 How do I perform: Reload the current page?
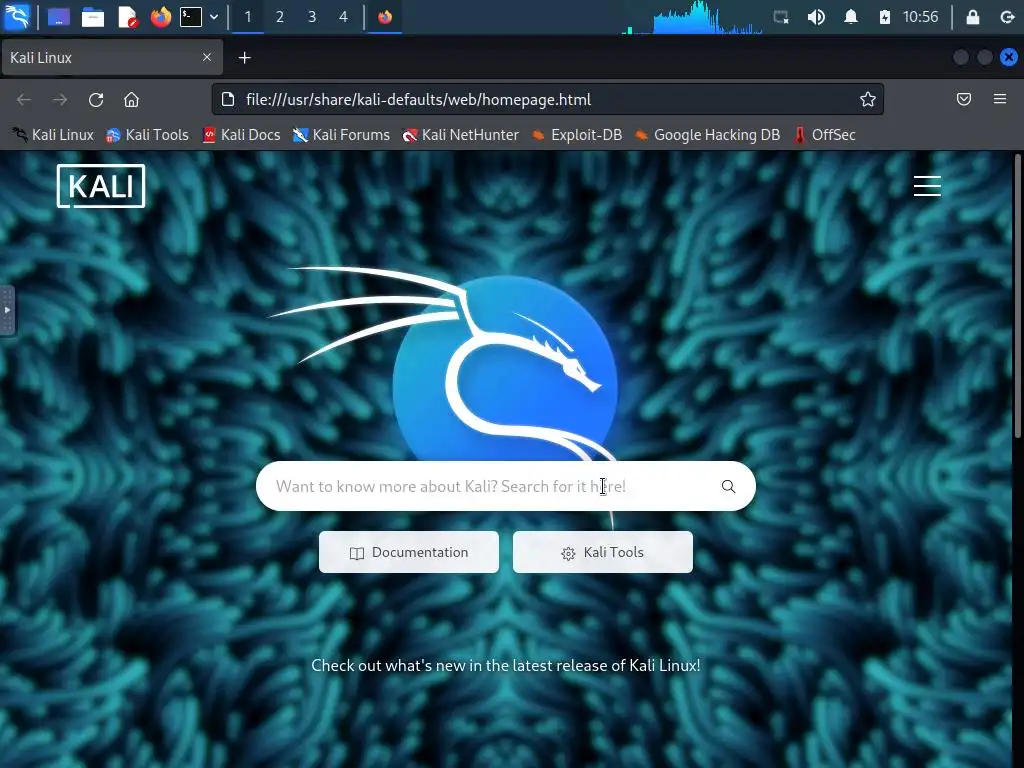96,100
